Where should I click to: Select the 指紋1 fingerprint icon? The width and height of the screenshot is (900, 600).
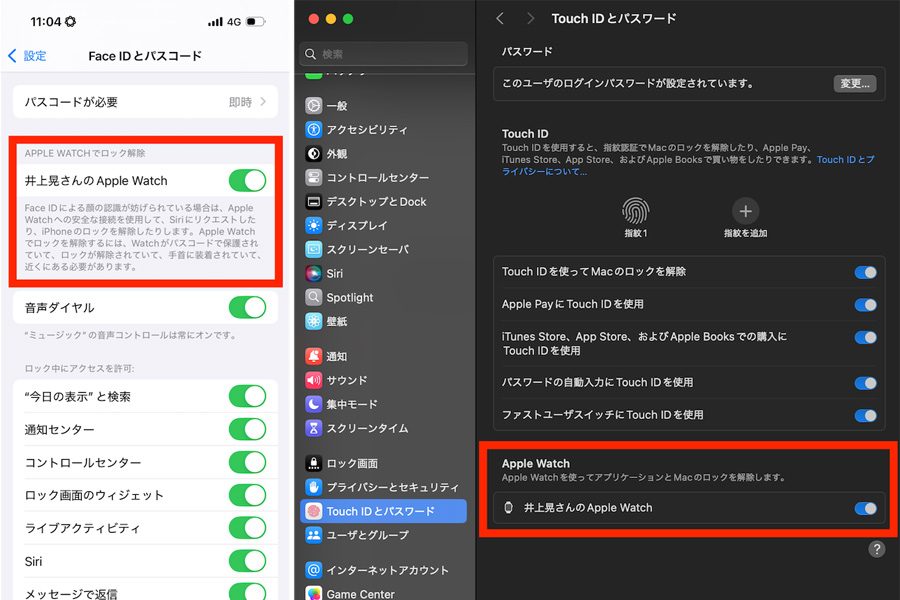pyautogui.click(x=635, y=211)
